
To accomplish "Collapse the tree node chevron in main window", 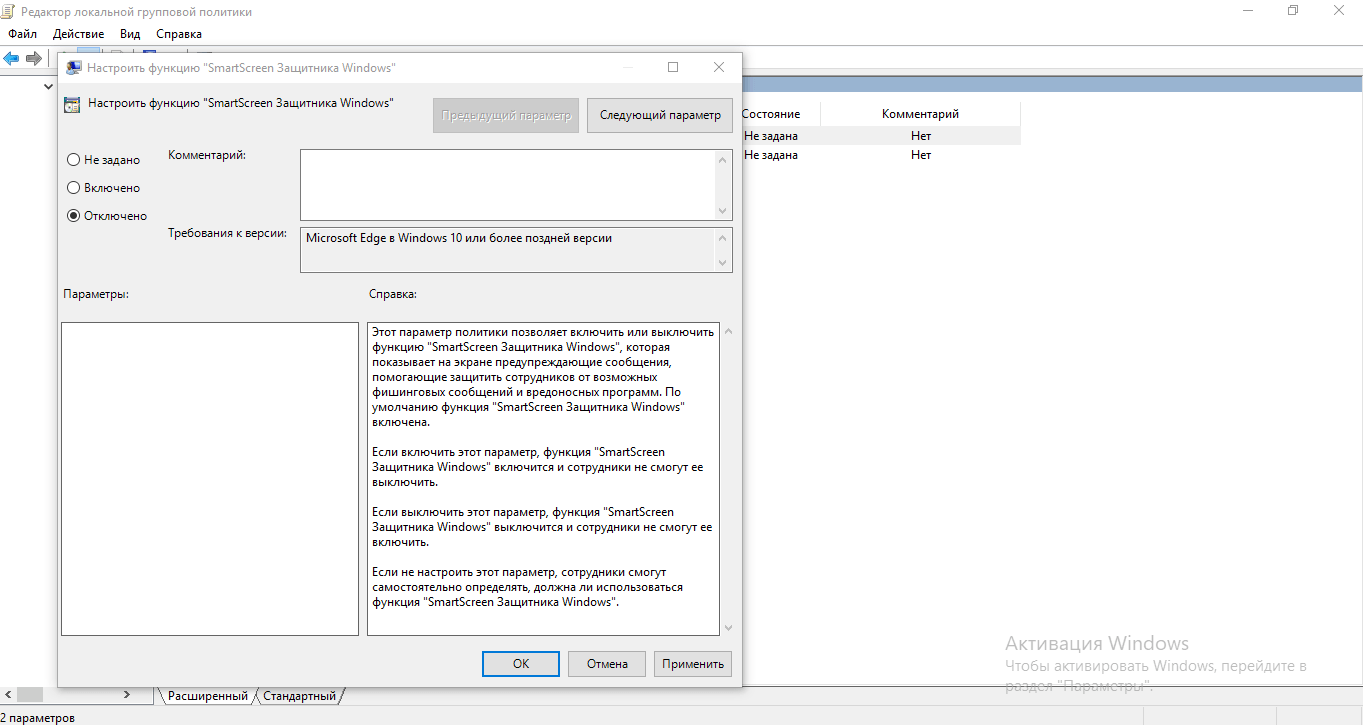I will pyautogui.click(x=48, y=87).
